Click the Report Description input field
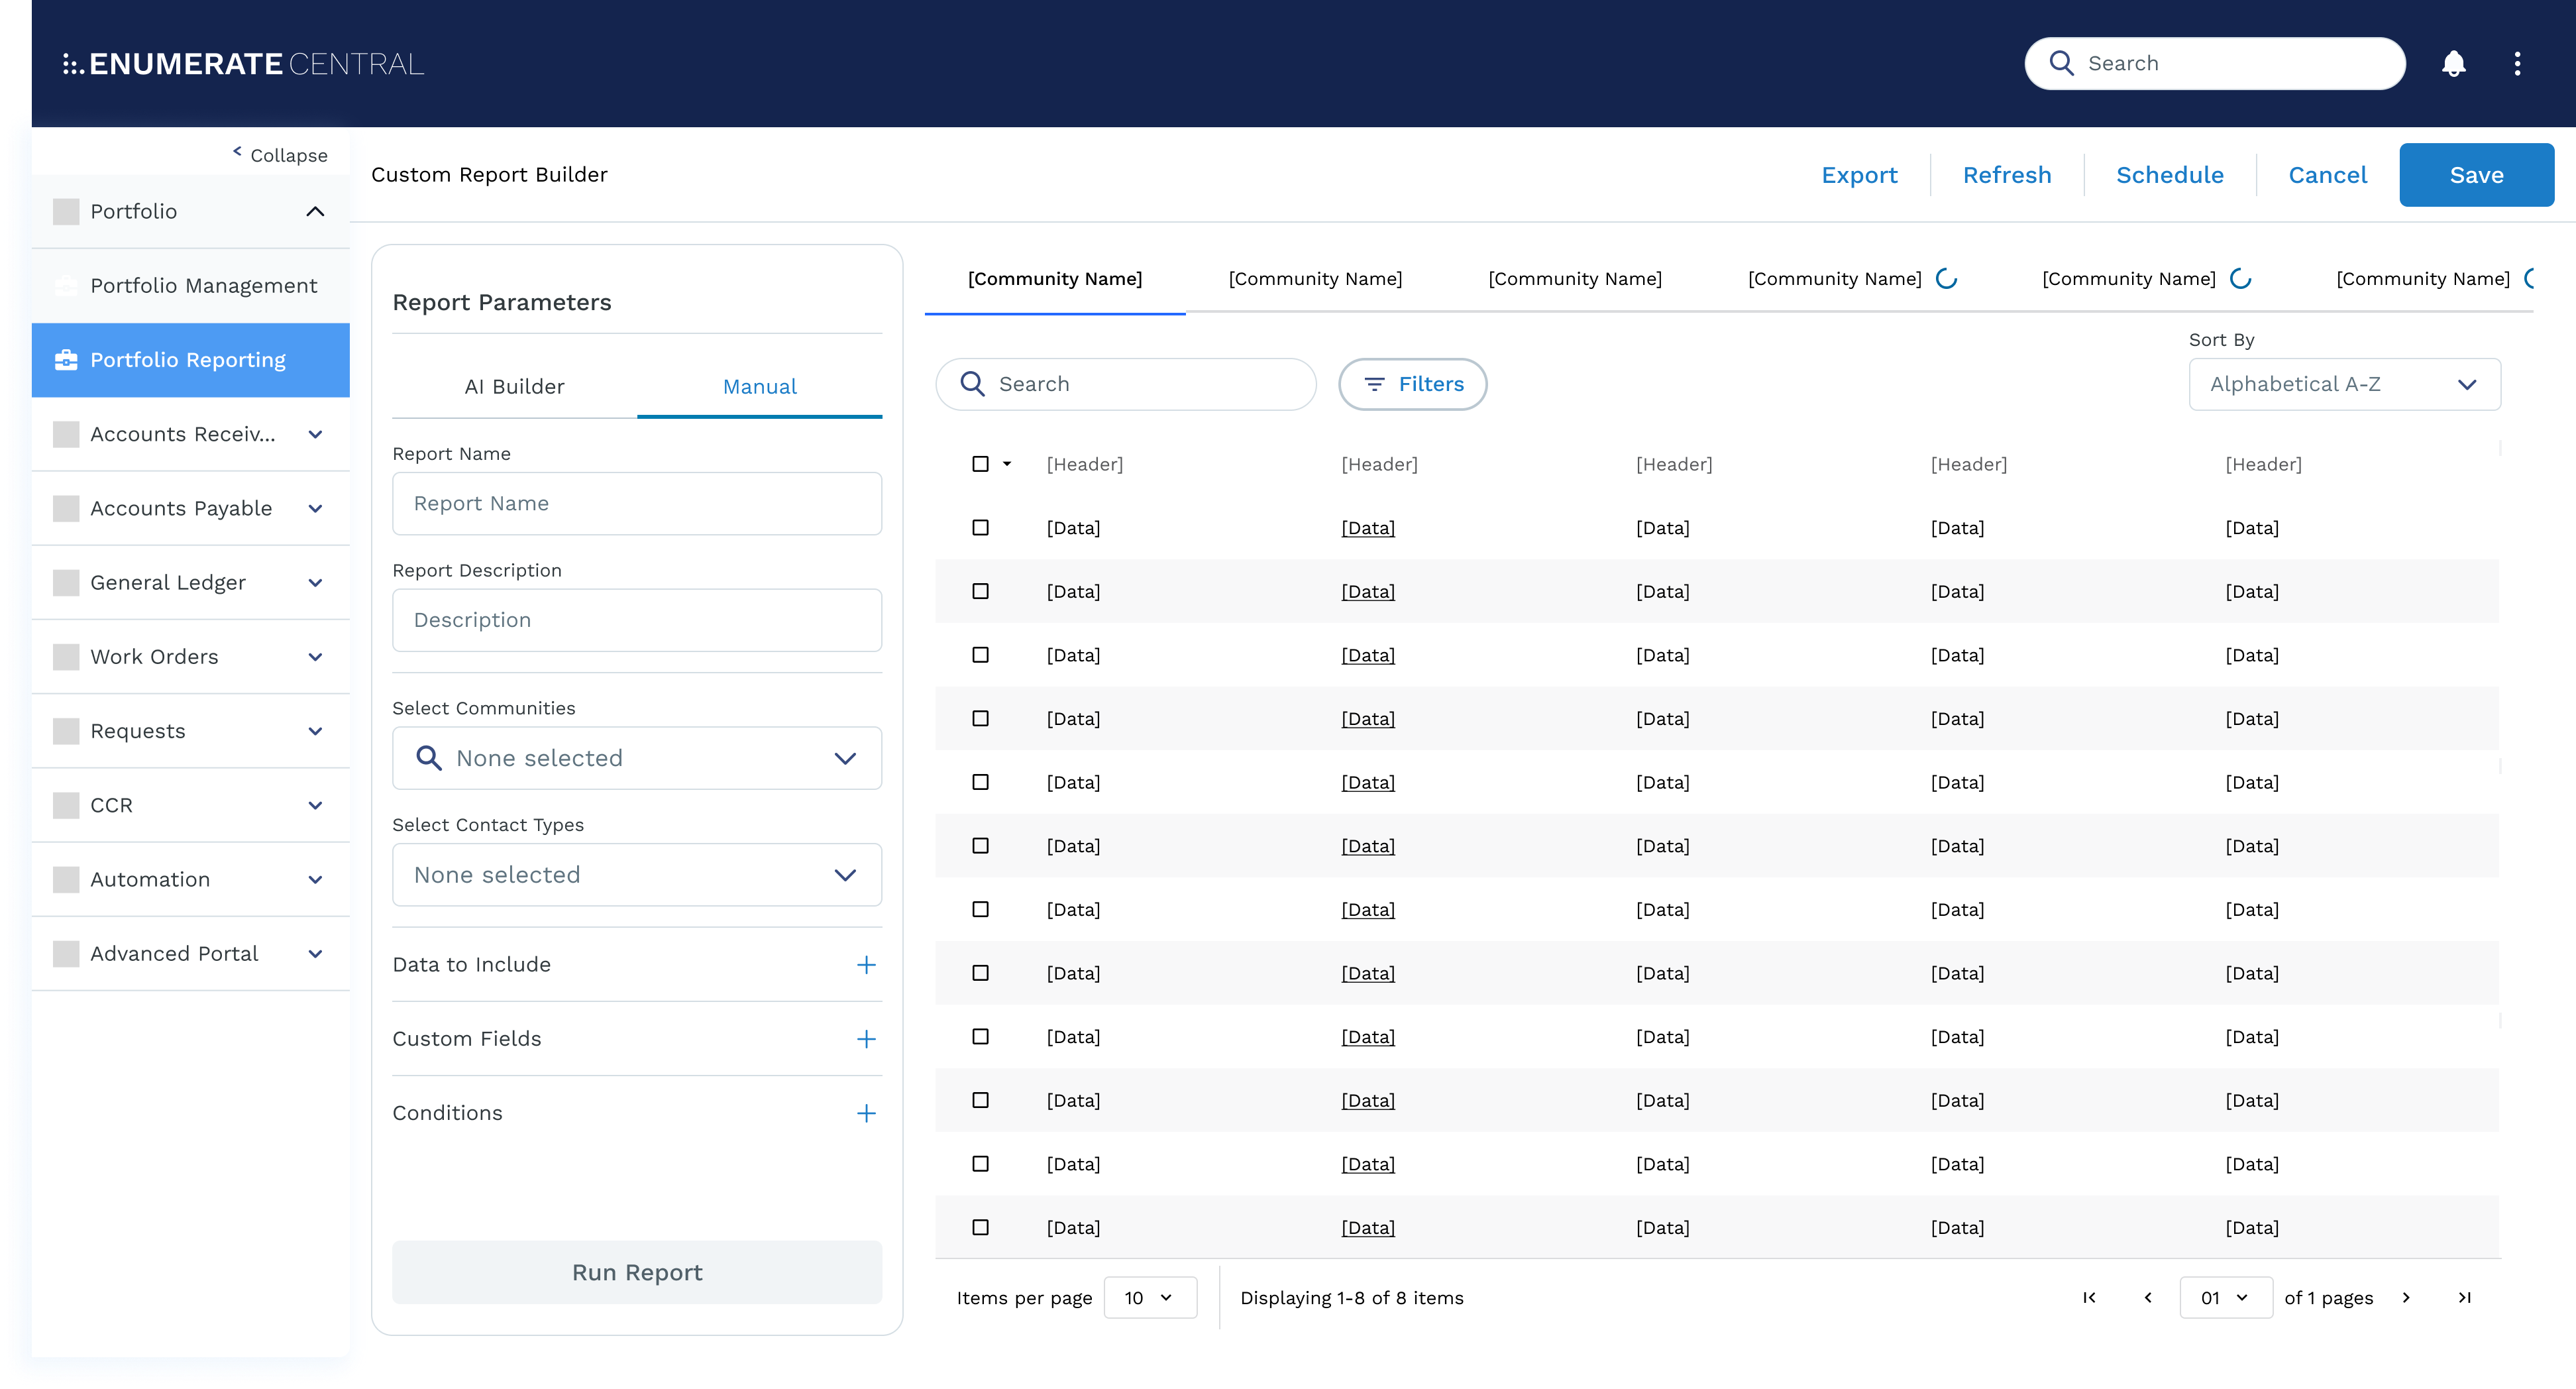Screen dimensions: 2576x1389 [x=637, y=620]
